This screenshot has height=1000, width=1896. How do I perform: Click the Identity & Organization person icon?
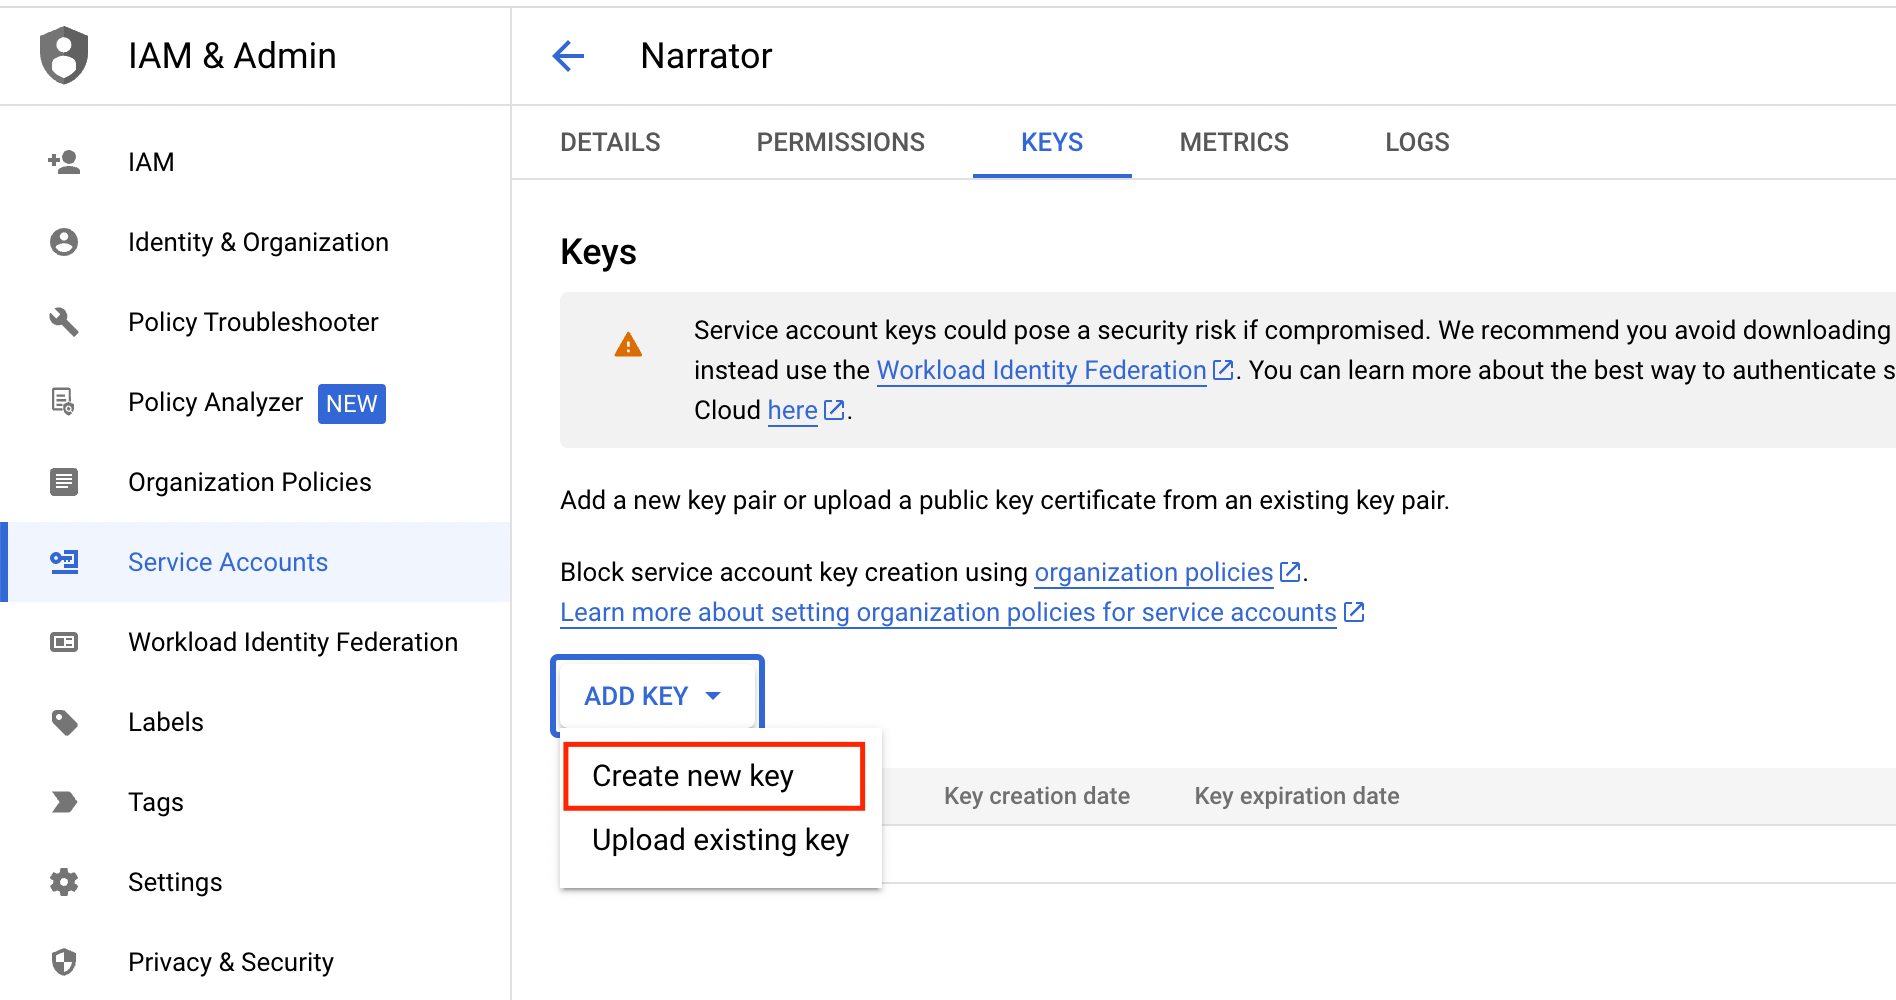click(x=64, y=242)
